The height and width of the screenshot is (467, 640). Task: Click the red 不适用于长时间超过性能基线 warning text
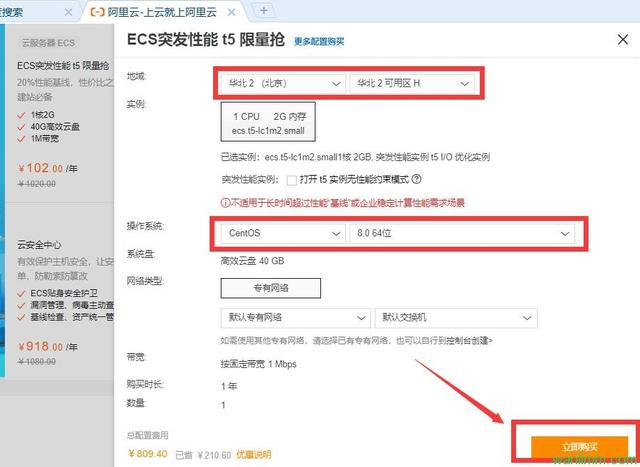343,202
